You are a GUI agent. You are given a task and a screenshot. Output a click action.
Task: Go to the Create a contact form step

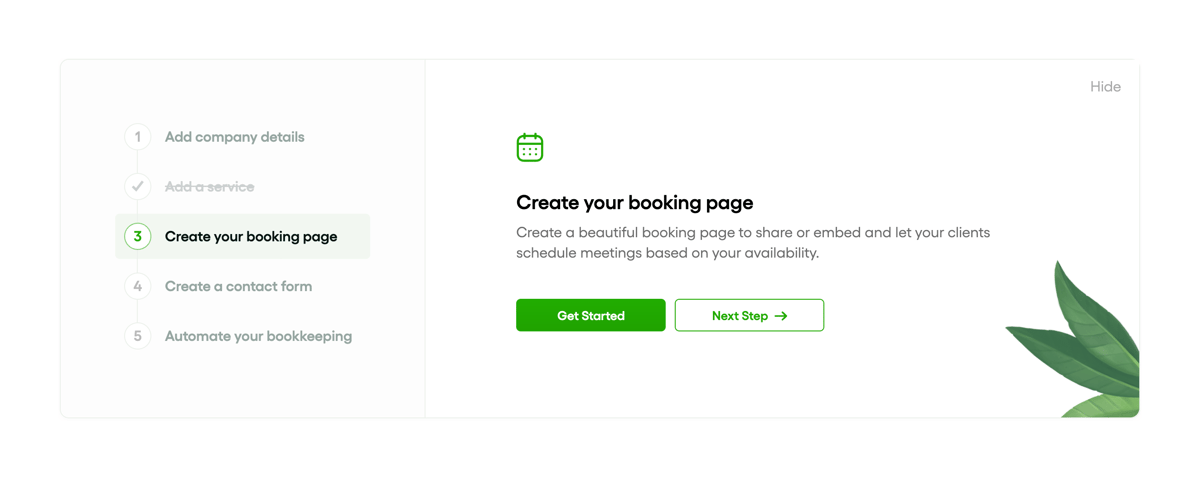[238, 287]
